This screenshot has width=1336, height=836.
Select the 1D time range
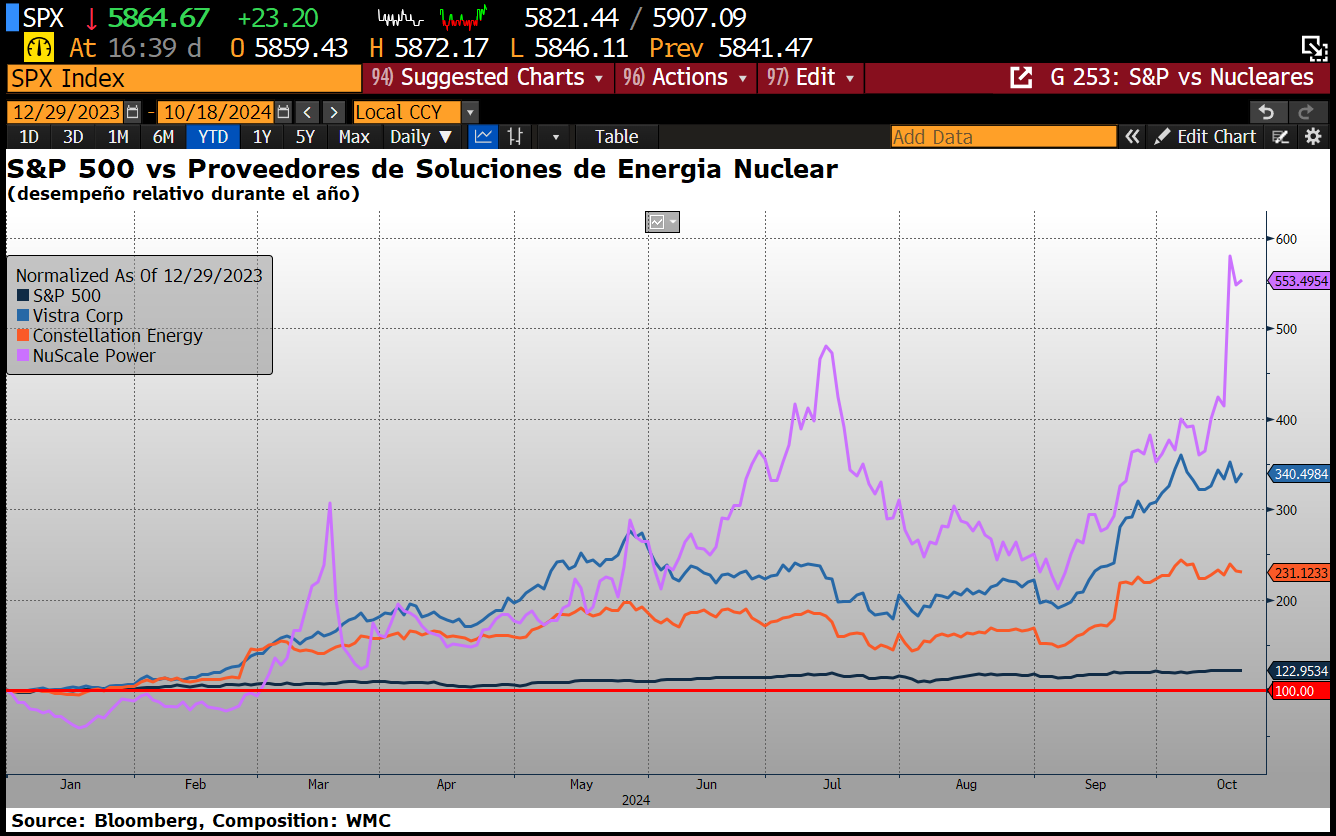[29, 137]
